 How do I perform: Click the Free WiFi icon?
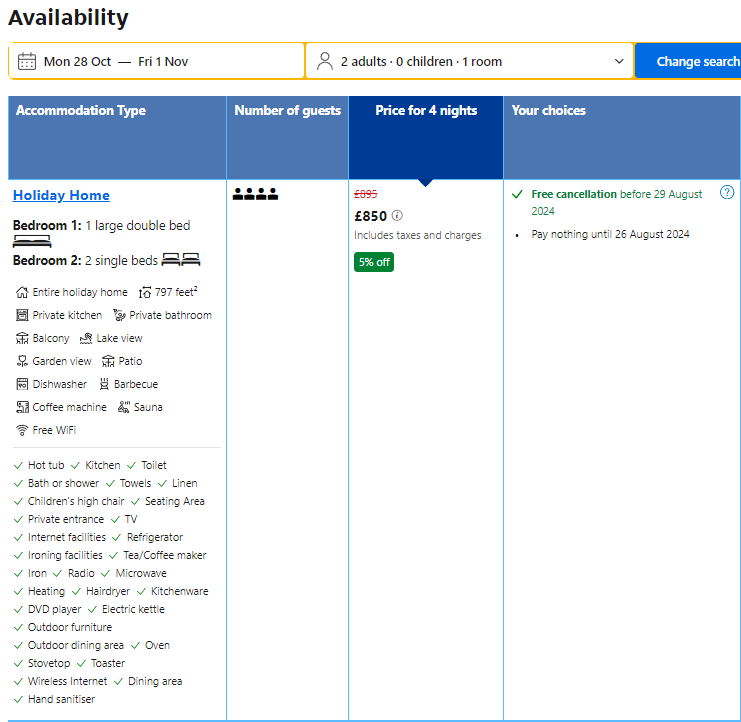[22, 430]
